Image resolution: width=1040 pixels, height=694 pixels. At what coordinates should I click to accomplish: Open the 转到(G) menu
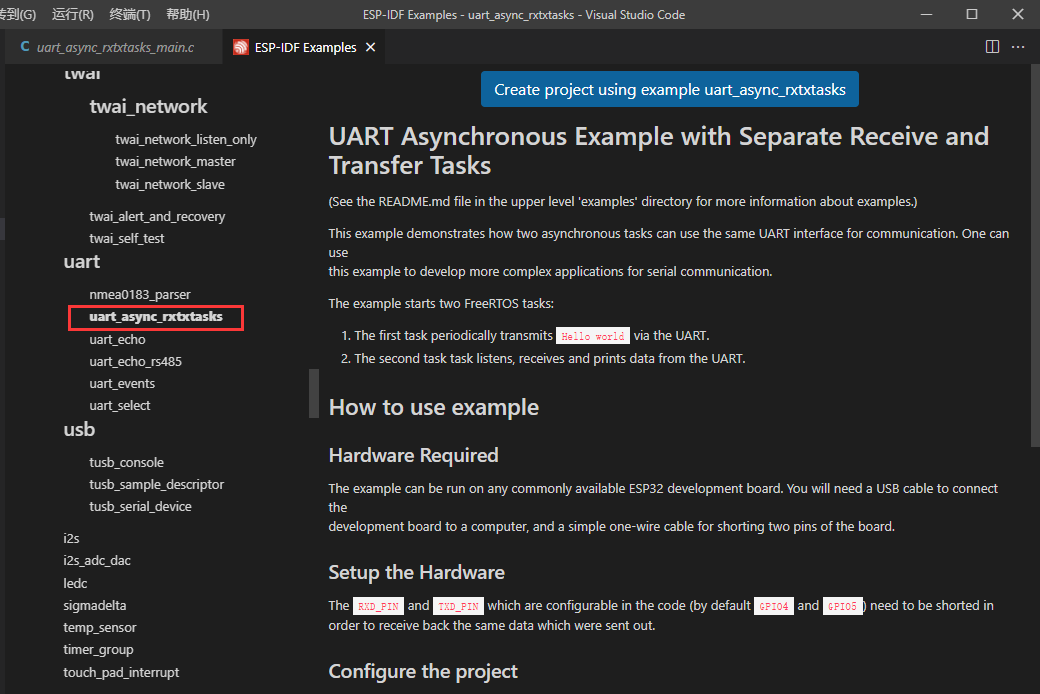tap(18, 15)
